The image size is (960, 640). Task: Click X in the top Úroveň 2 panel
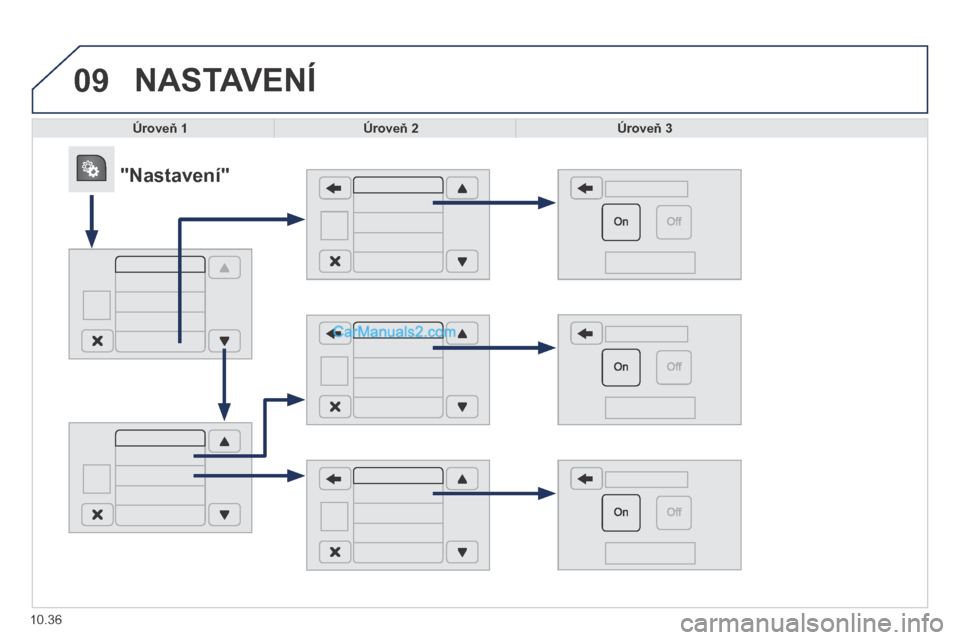[x=335, y=262]
